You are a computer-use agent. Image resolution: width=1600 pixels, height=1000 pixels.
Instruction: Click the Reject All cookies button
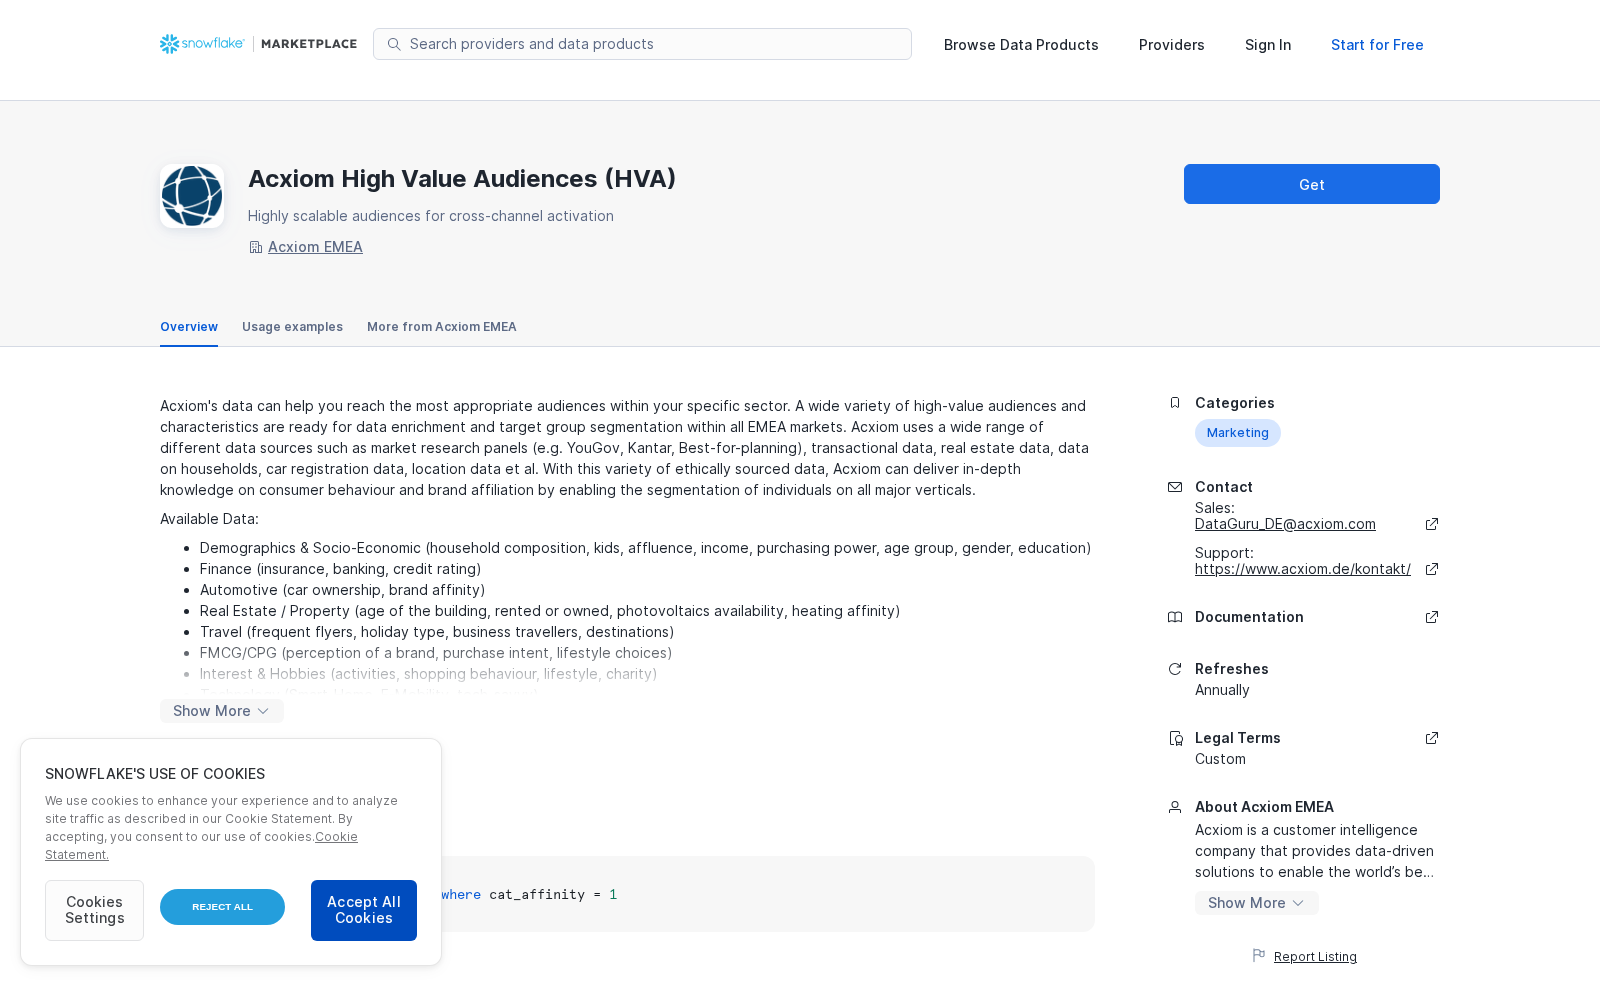[x=222, y=907]
